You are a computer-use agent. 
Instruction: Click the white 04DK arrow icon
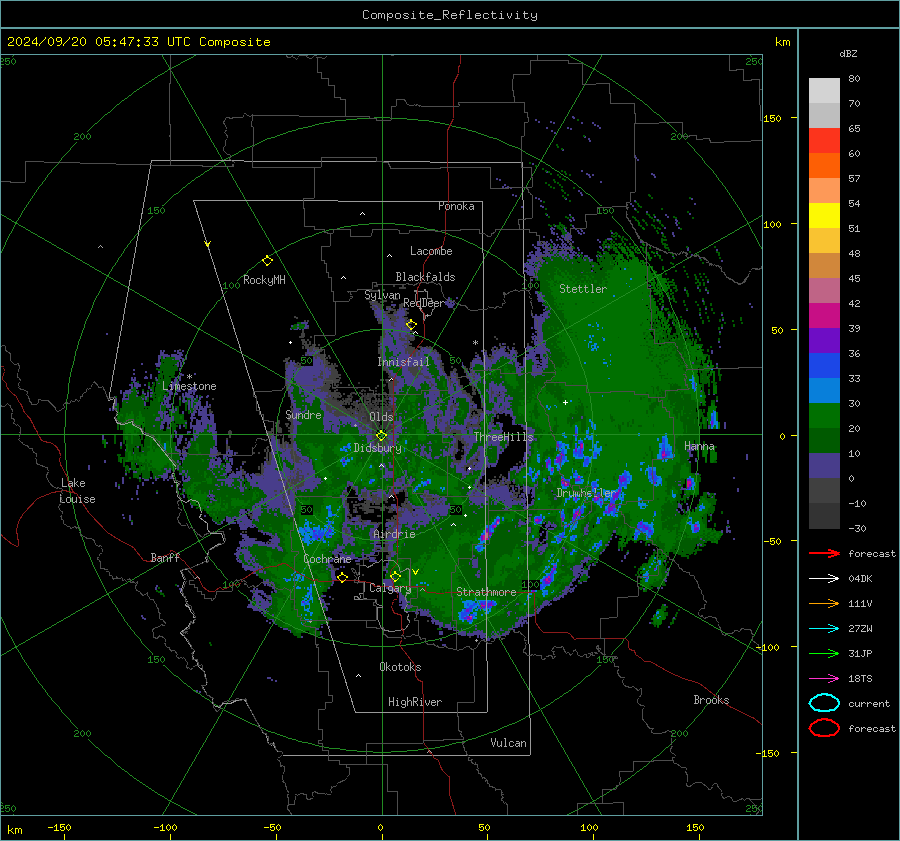point(824,579)
